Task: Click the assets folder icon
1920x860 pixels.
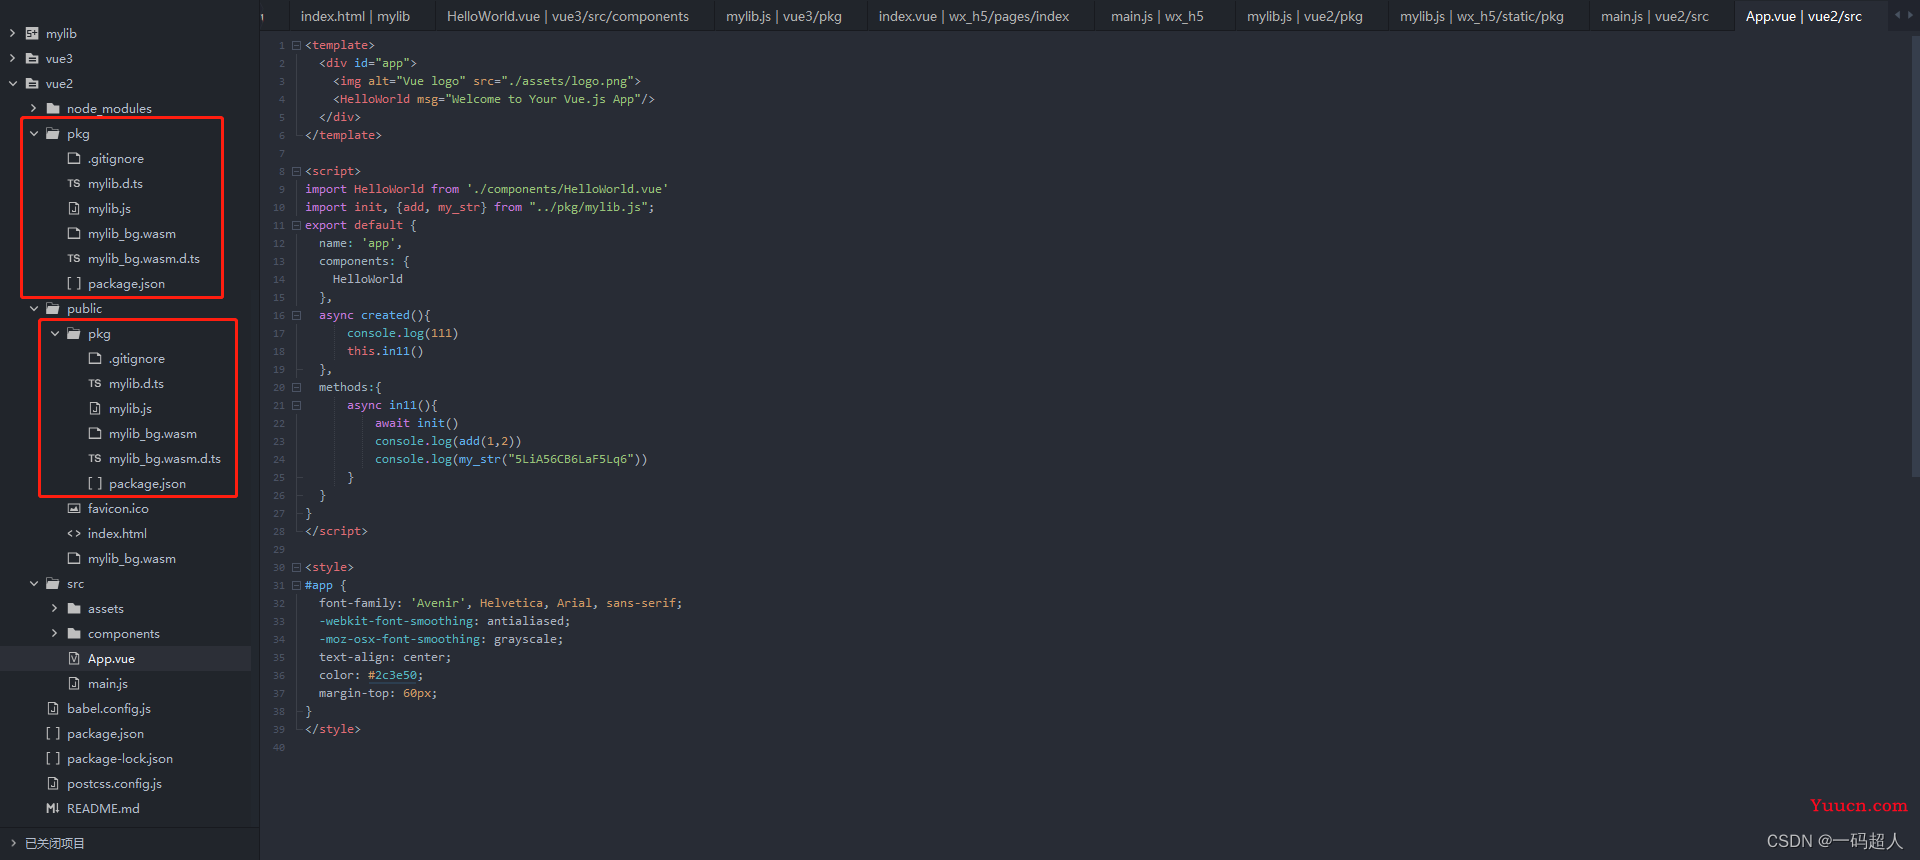Action: point(74,608)
